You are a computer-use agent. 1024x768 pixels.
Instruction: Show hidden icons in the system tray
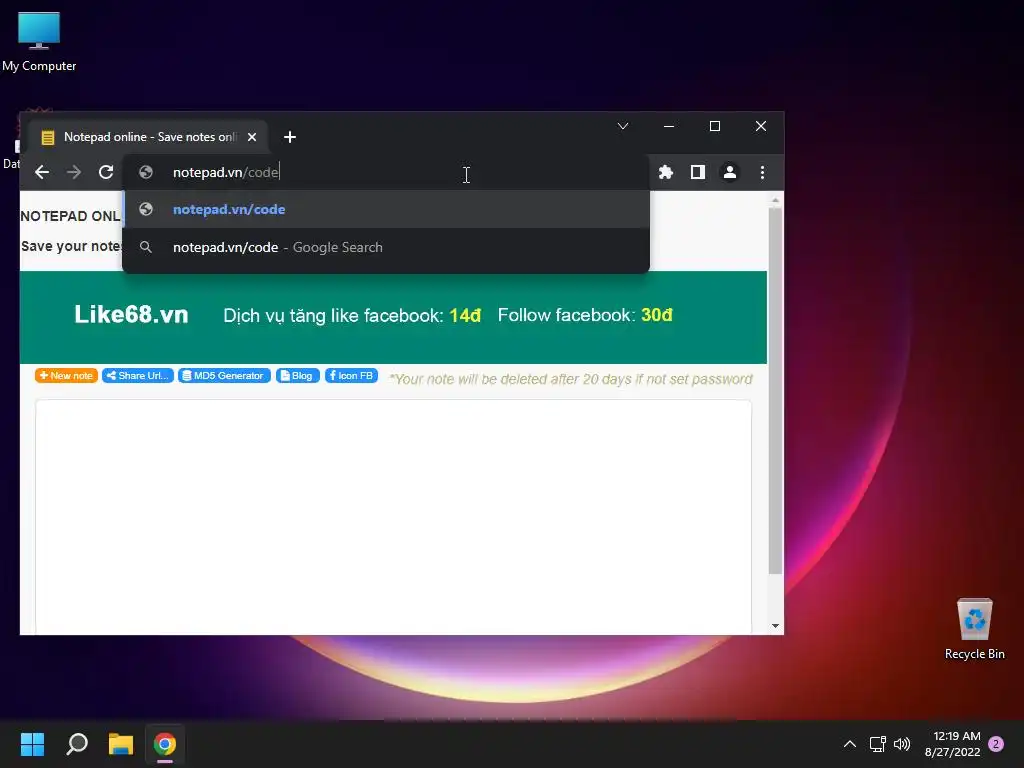850,744
